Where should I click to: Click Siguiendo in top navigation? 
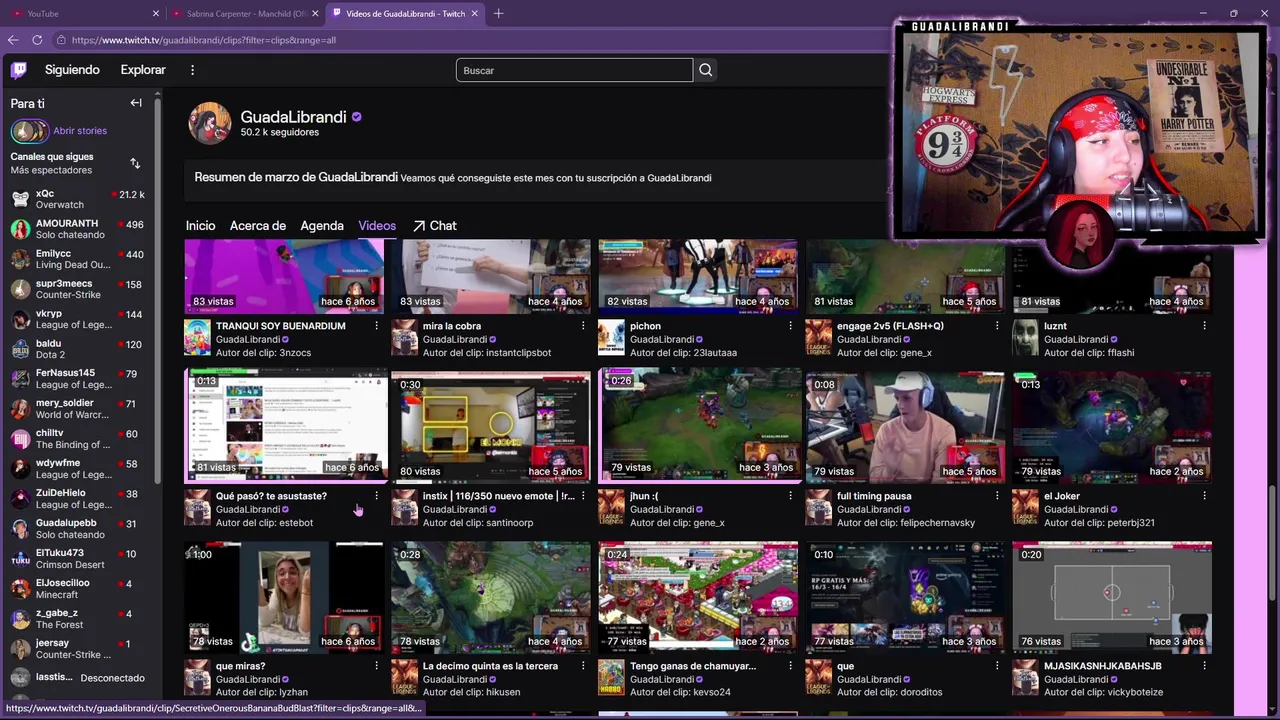pos(72,70)
